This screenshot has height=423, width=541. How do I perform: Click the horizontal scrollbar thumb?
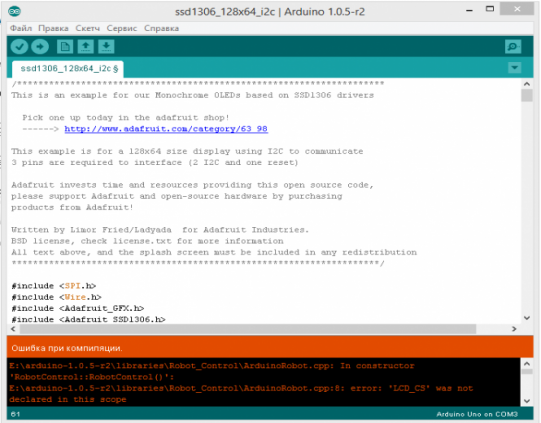click(x=248, y=329)
